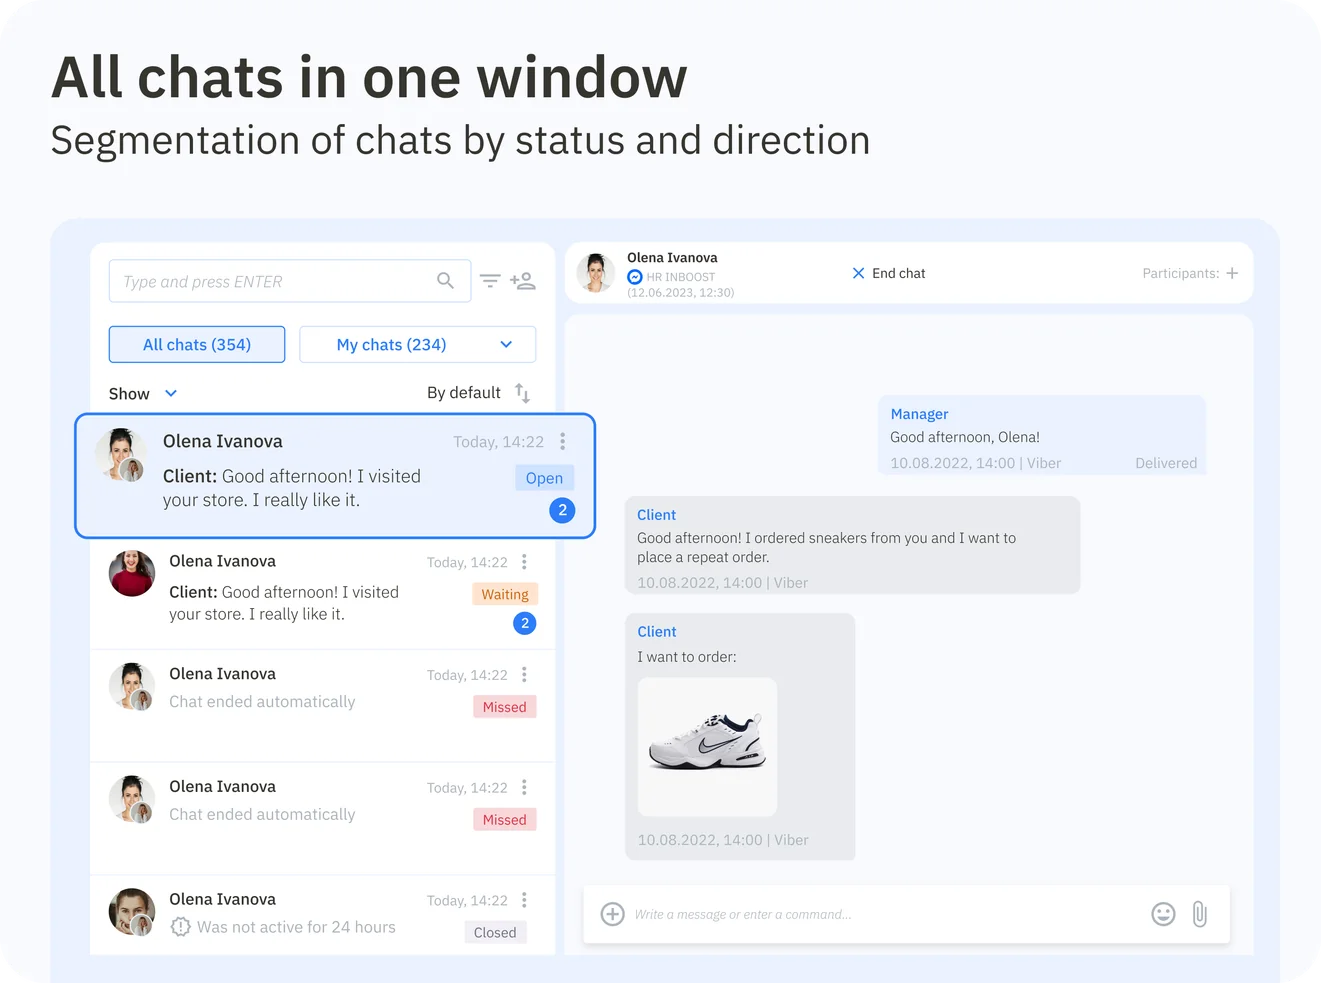Screen dimensions: 1321x983
Task: Open the chat filter icon
Action: (490, 281)
